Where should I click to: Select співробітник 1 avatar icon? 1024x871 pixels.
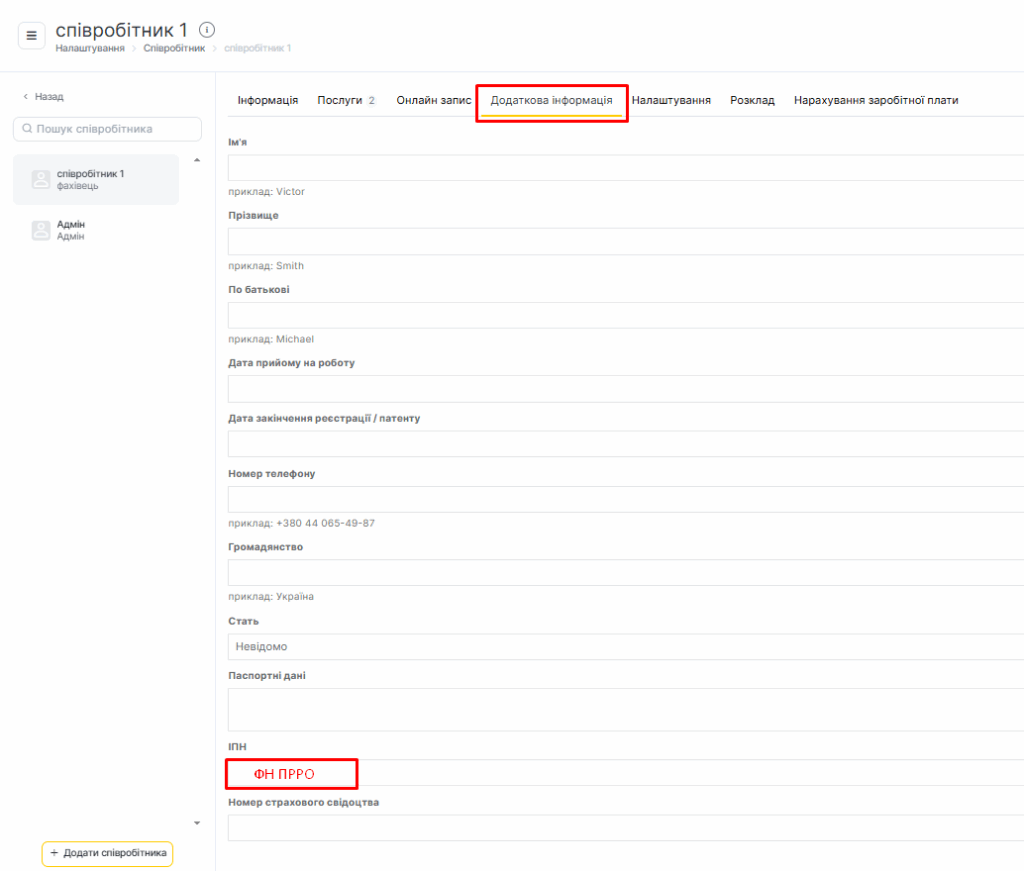click(41, 180)
